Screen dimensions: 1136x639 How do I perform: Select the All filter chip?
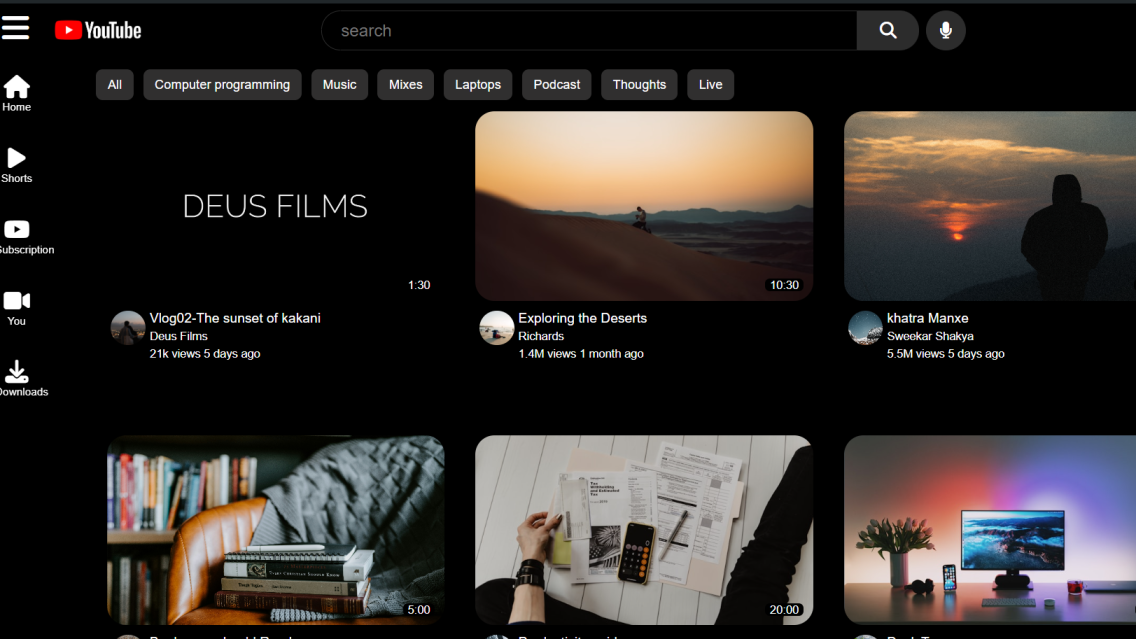[x=115, y=85]
